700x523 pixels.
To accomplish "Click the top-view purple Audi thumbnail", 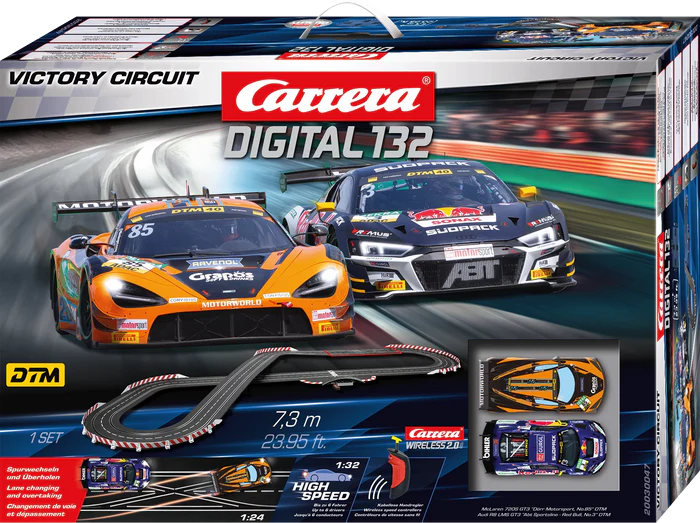I will (544, 448).
